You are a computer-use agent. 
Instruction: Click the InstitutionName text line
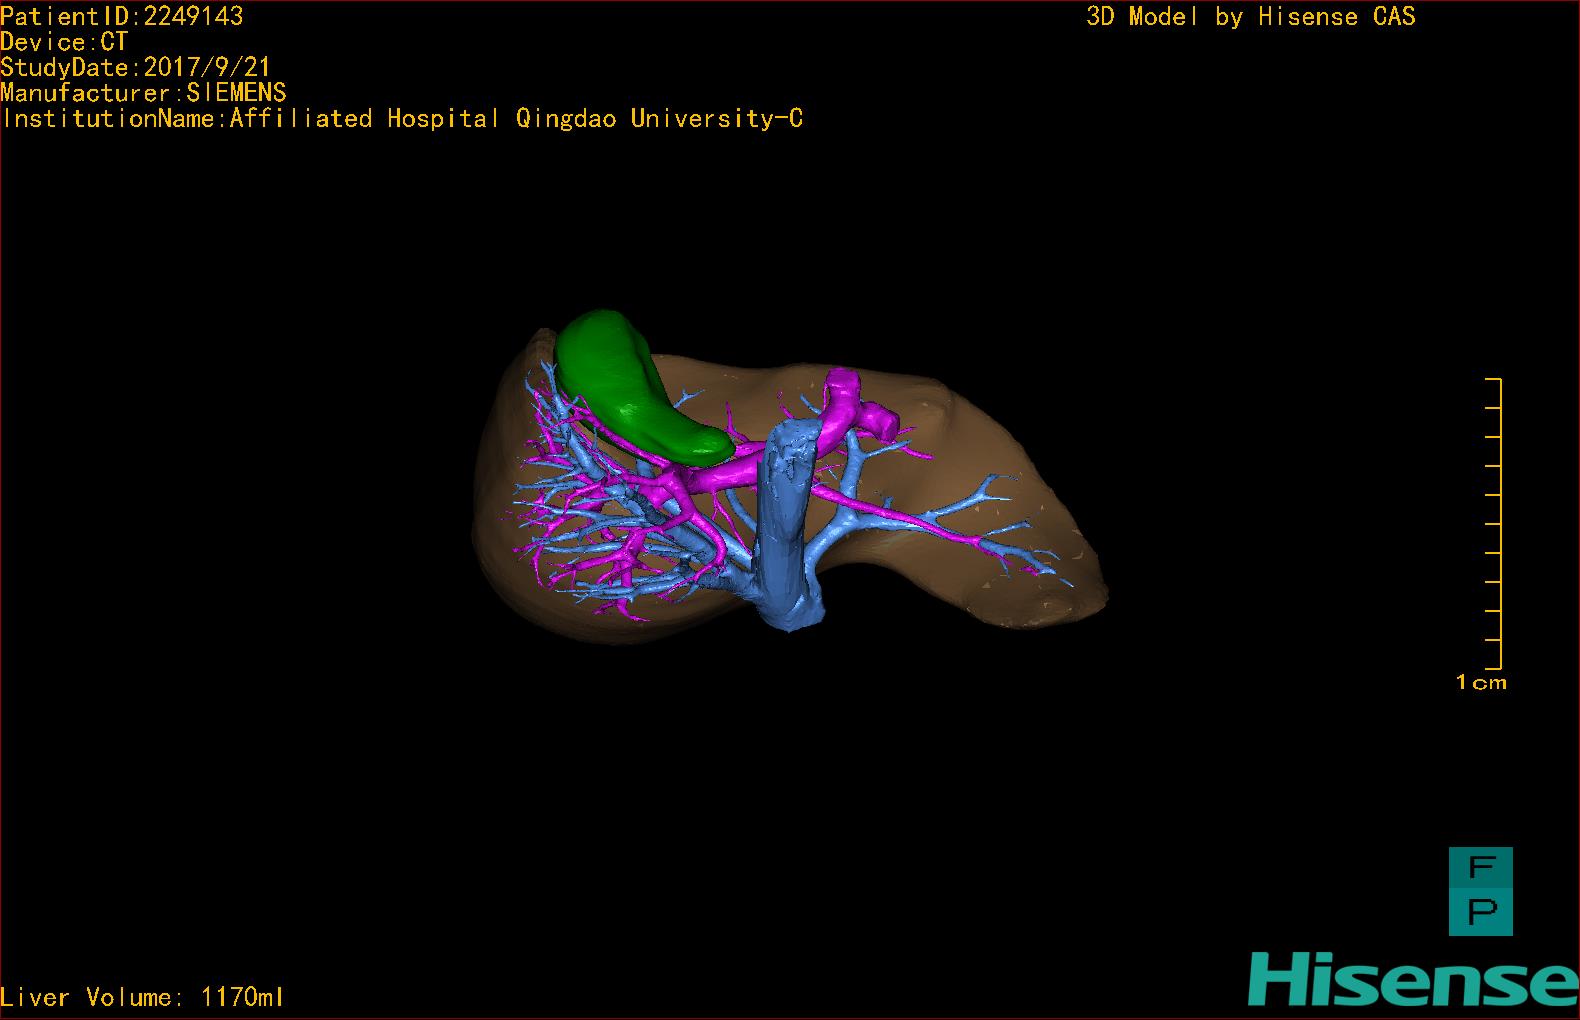402,119
